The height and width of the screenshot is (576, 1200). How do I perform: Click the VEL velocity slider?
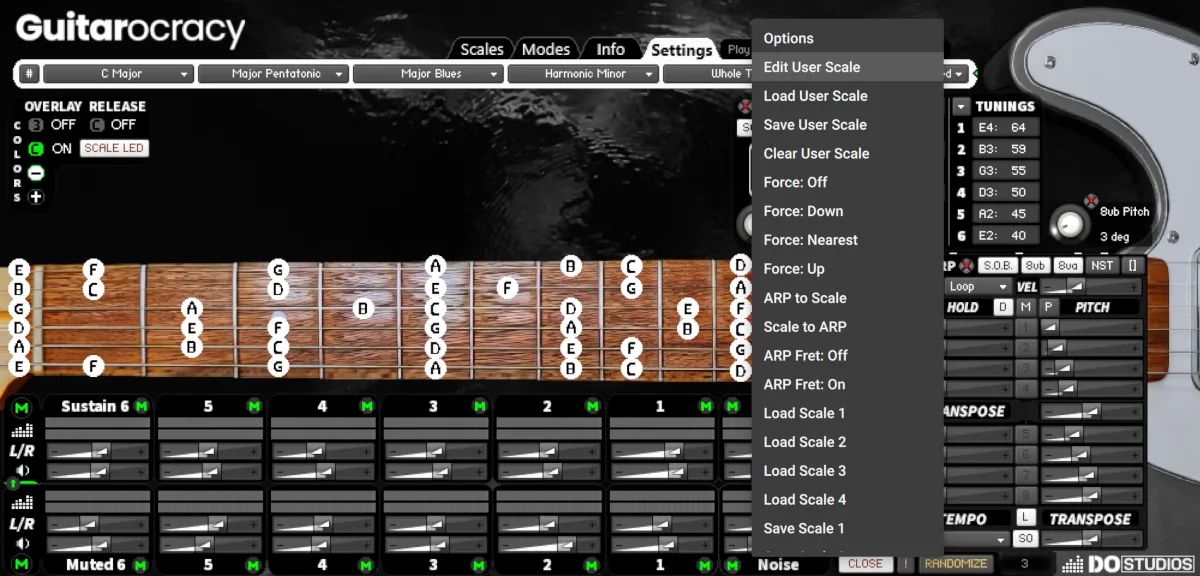click(1091, 288)
